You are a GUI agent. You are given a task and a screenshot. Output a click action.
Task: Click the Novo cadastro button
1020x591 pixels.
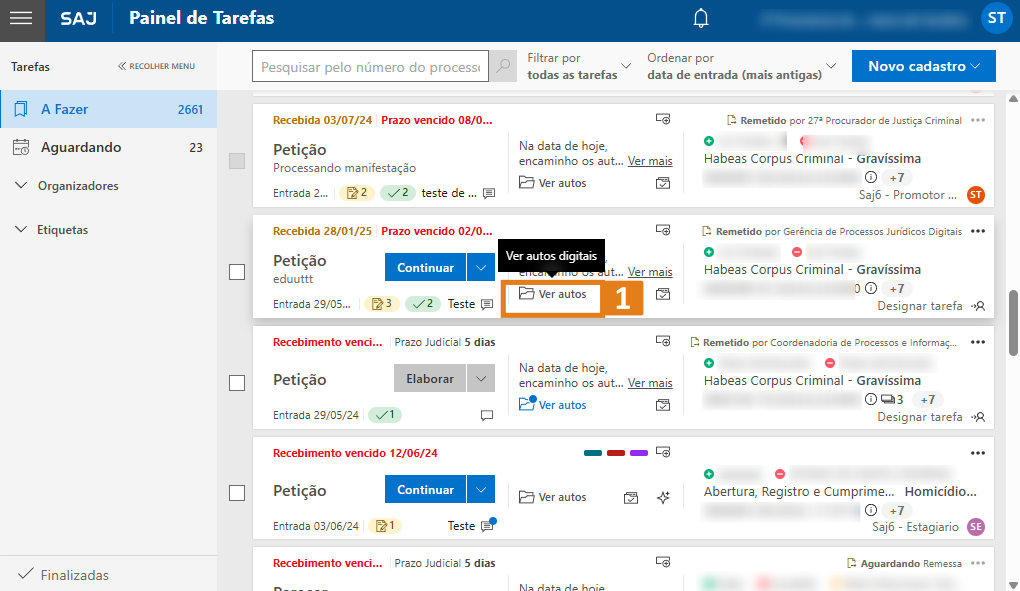coord(924,67)
